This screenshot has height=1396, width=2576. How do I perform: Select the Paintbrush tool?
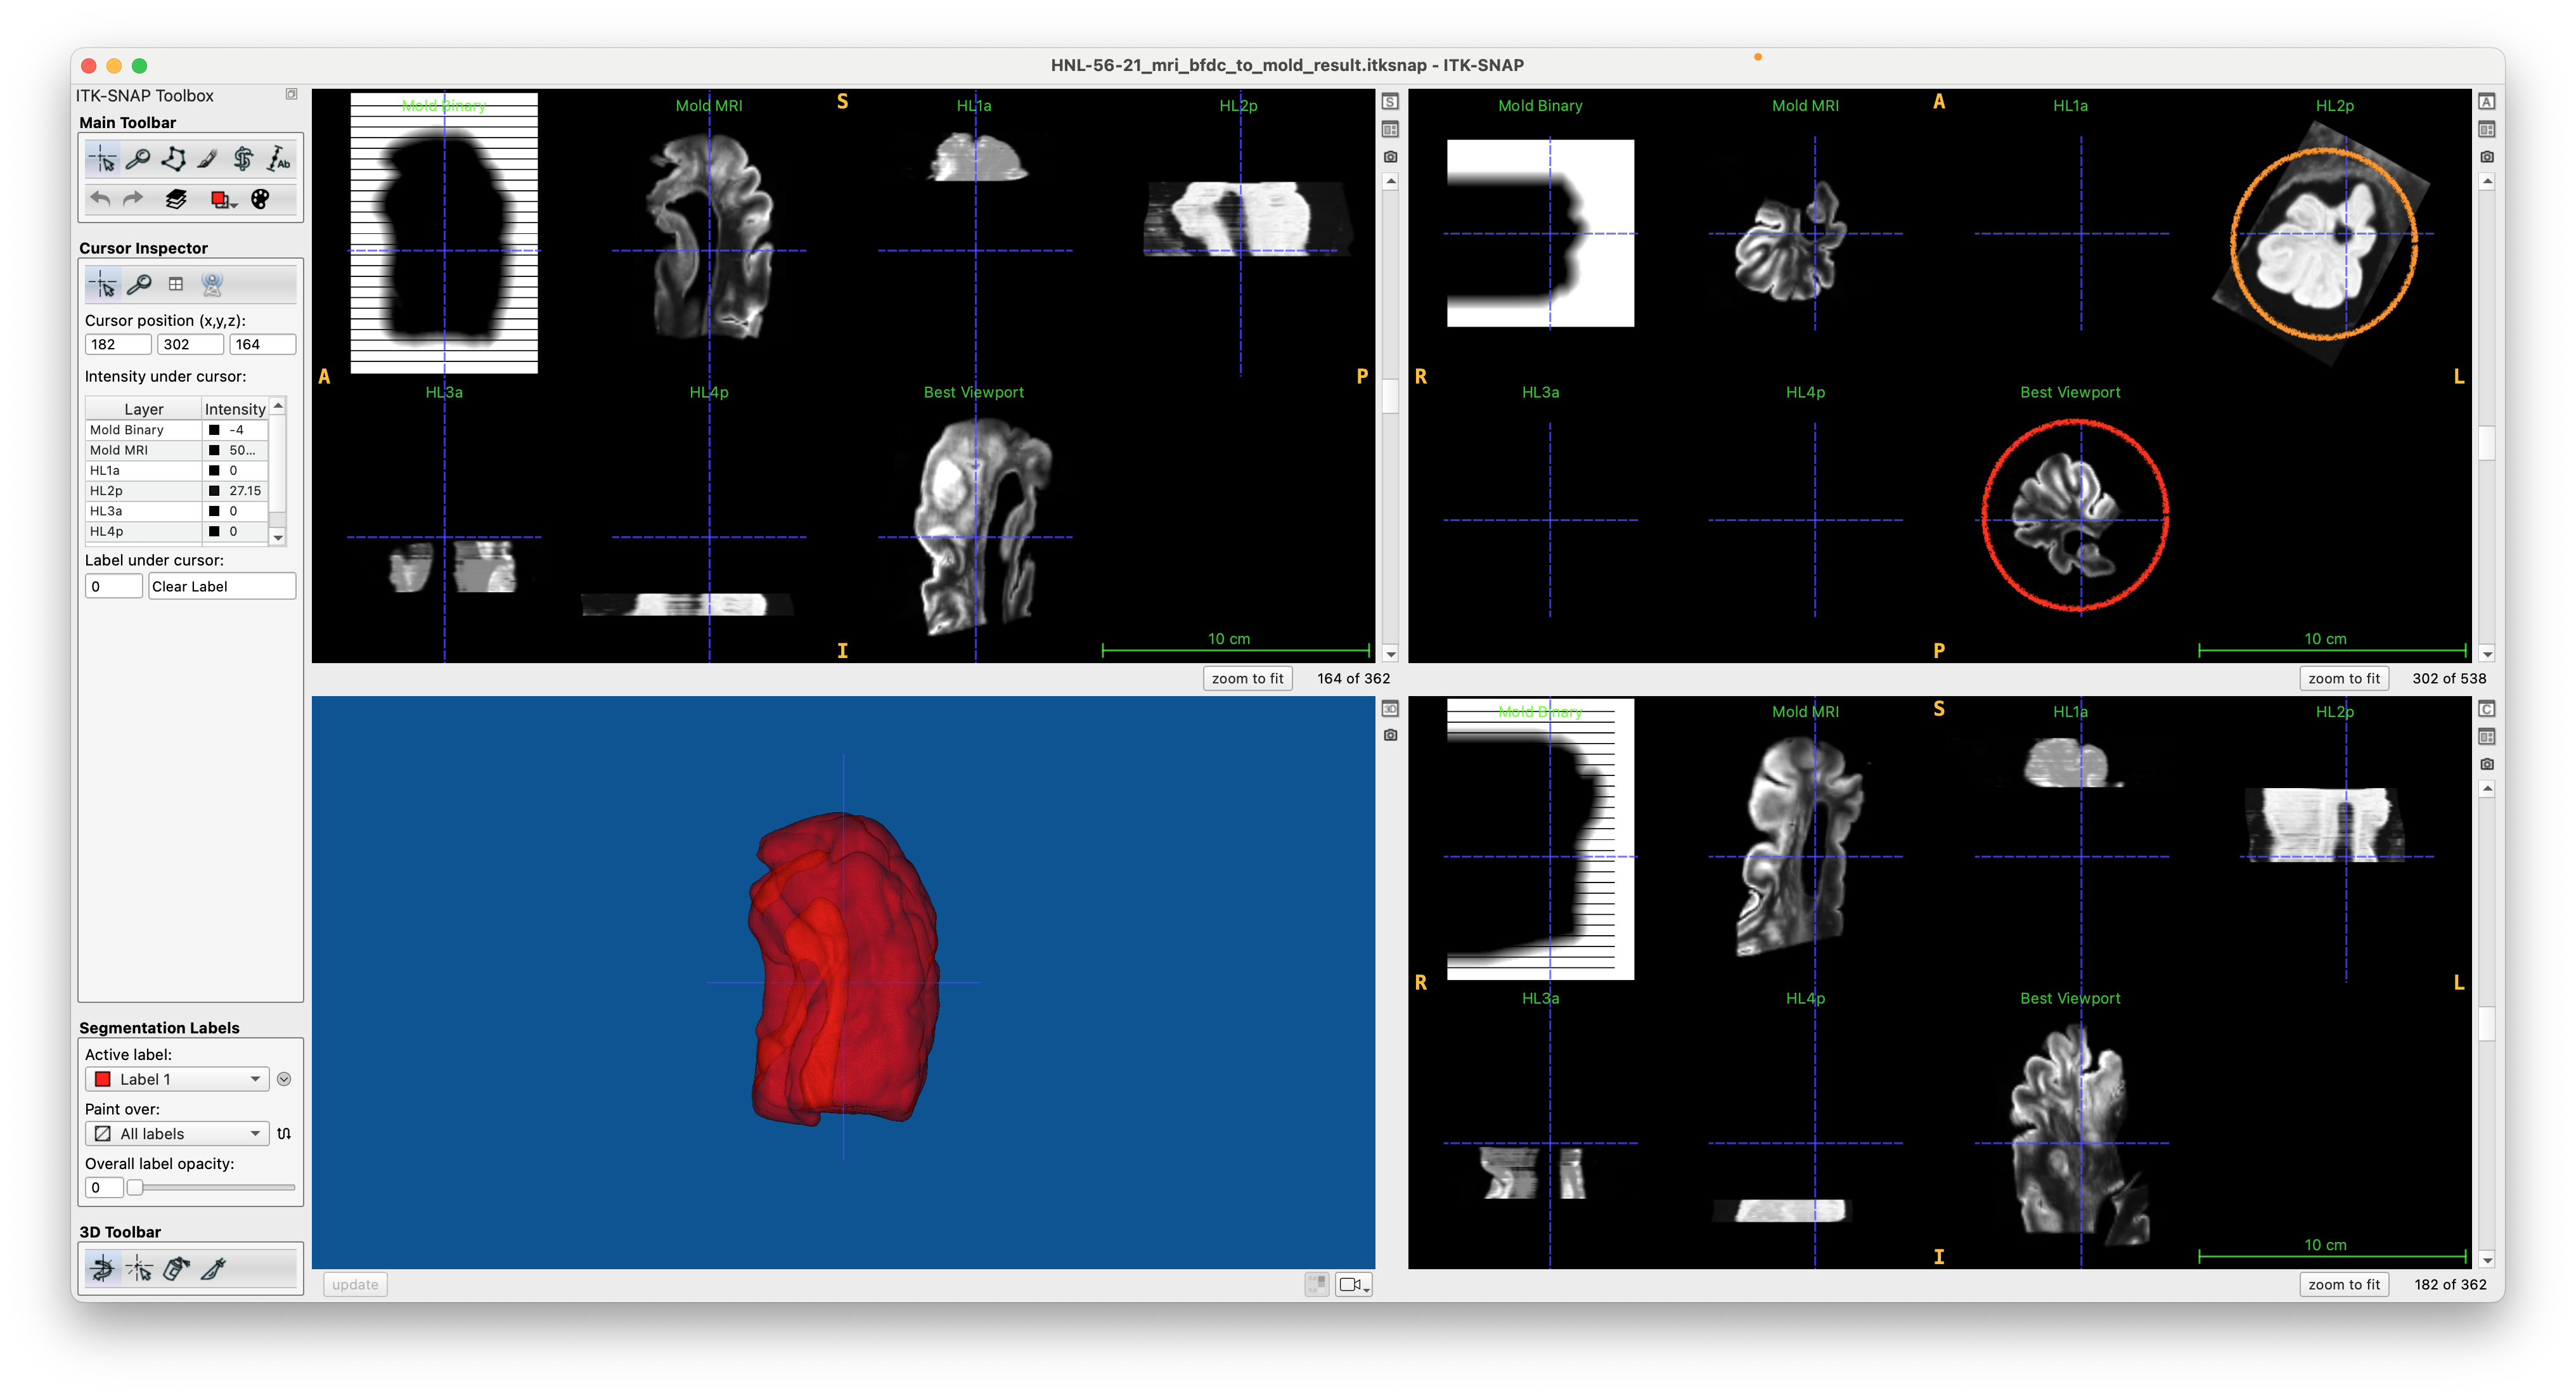pos(208,159)
